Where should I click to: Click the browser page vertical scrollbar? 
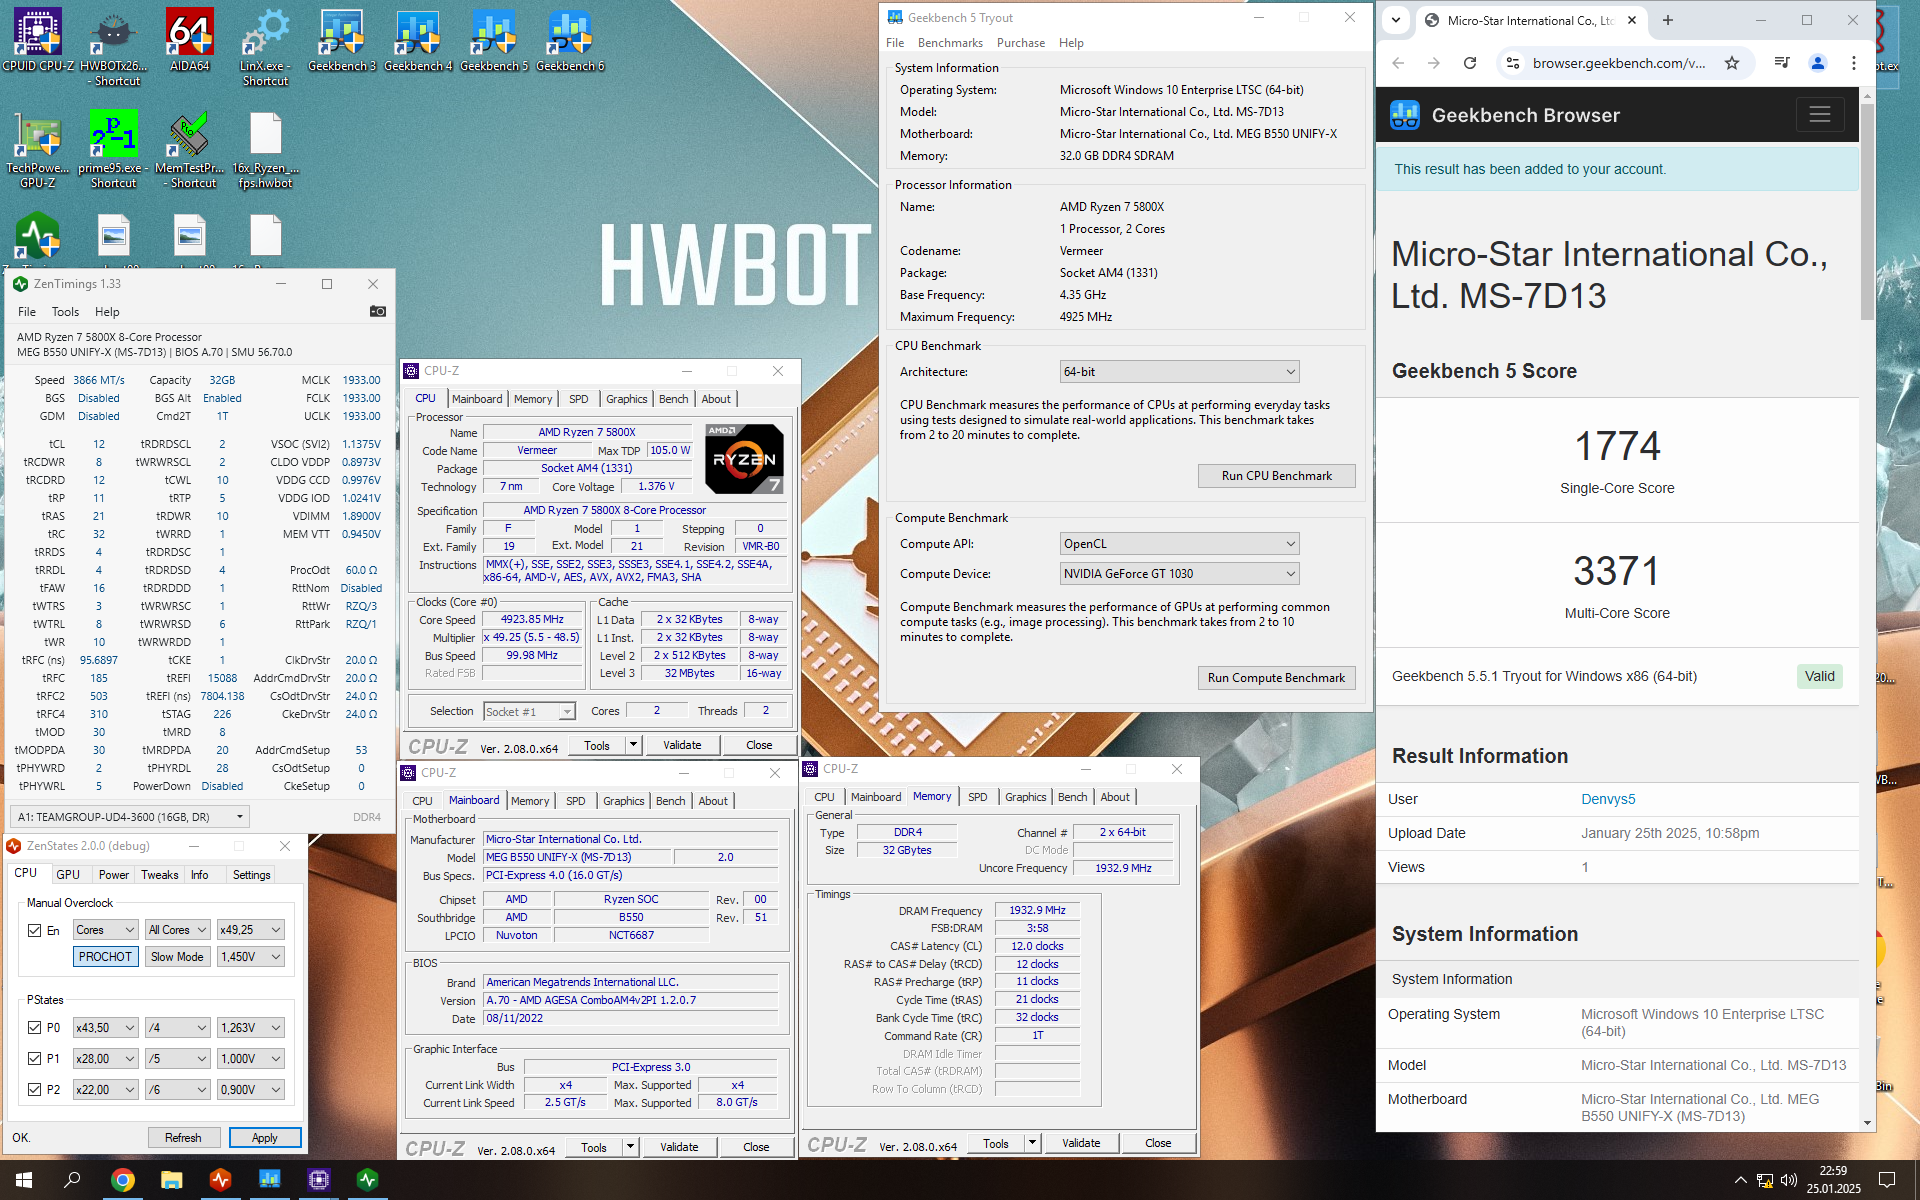coord(1866,210)
